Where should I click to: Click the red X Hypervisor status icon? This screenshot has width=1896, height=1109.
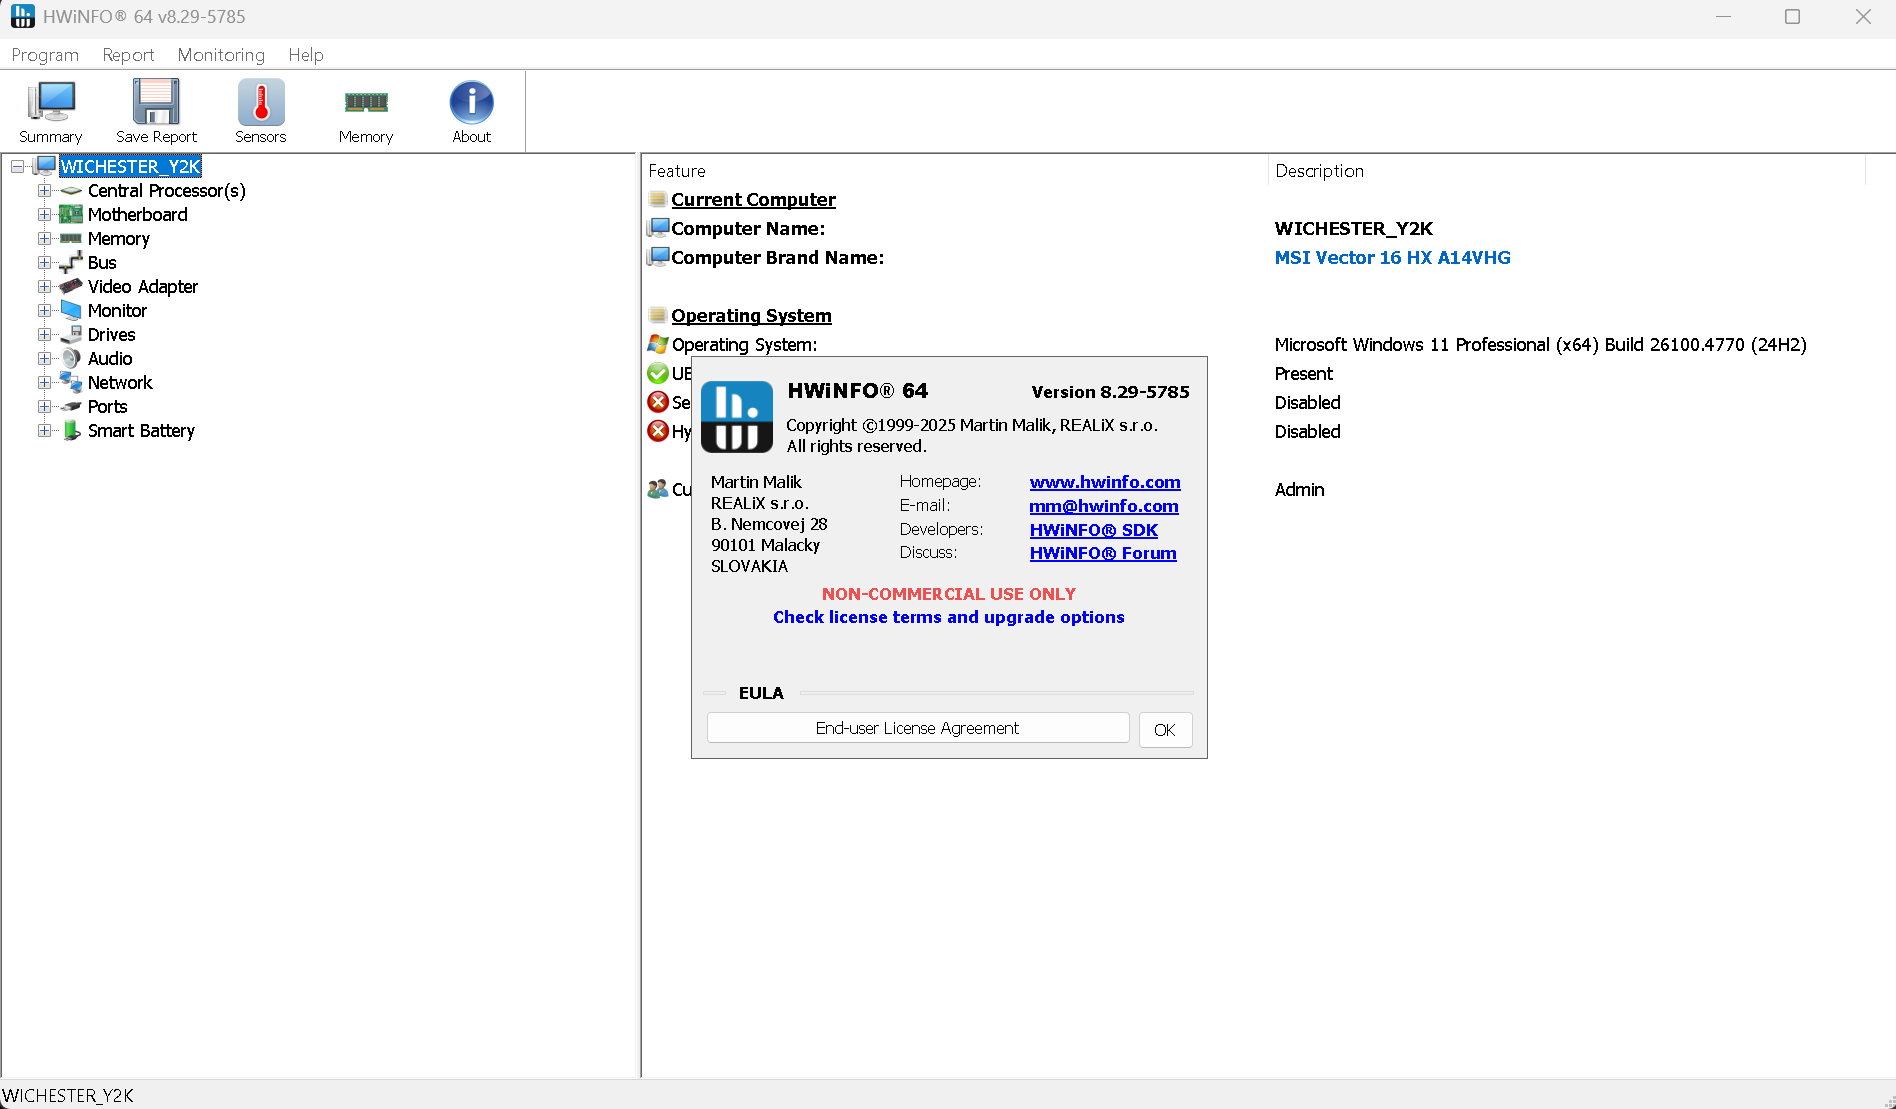[657, 431]
